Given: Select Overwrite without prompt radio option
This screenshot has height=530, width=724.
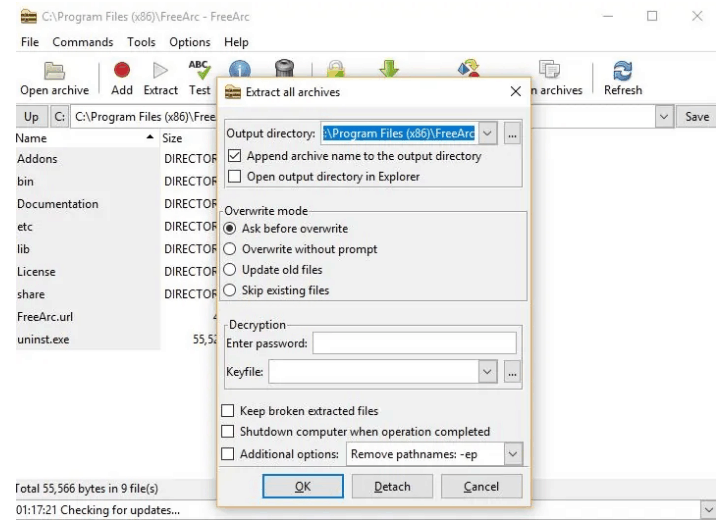Looking at the screenshot, I should 232,249.
